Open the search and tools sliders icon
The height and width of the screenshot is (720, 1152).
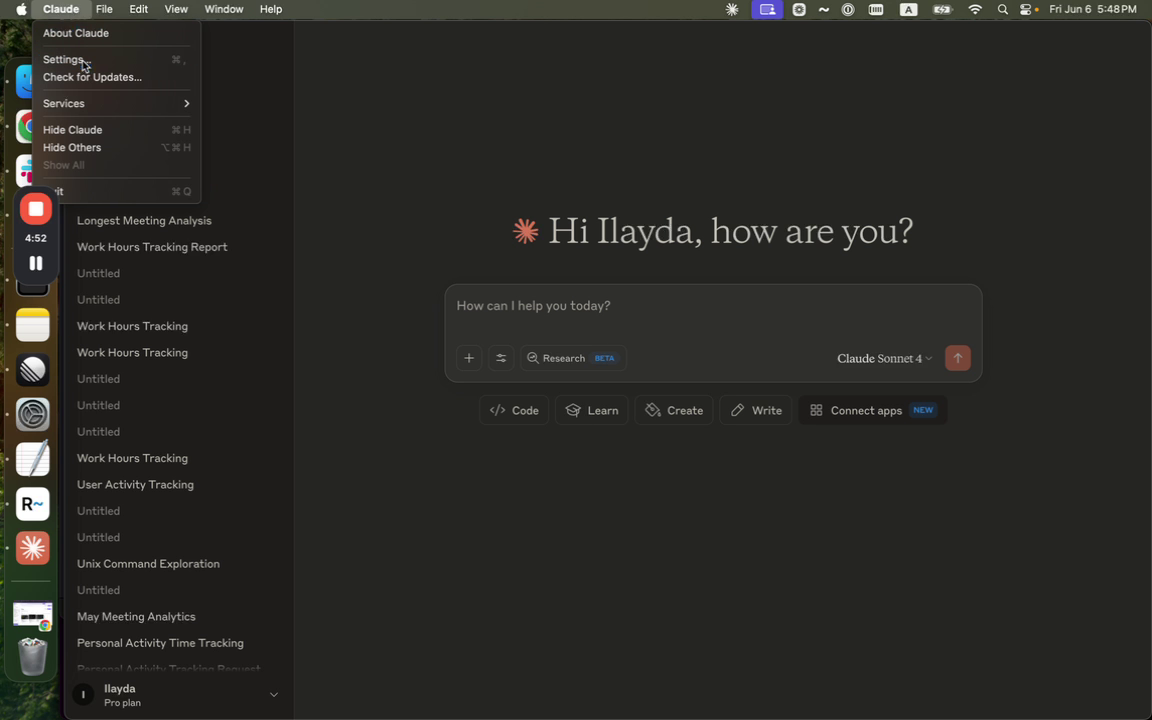pyautogui.click(x=501, y=358)
